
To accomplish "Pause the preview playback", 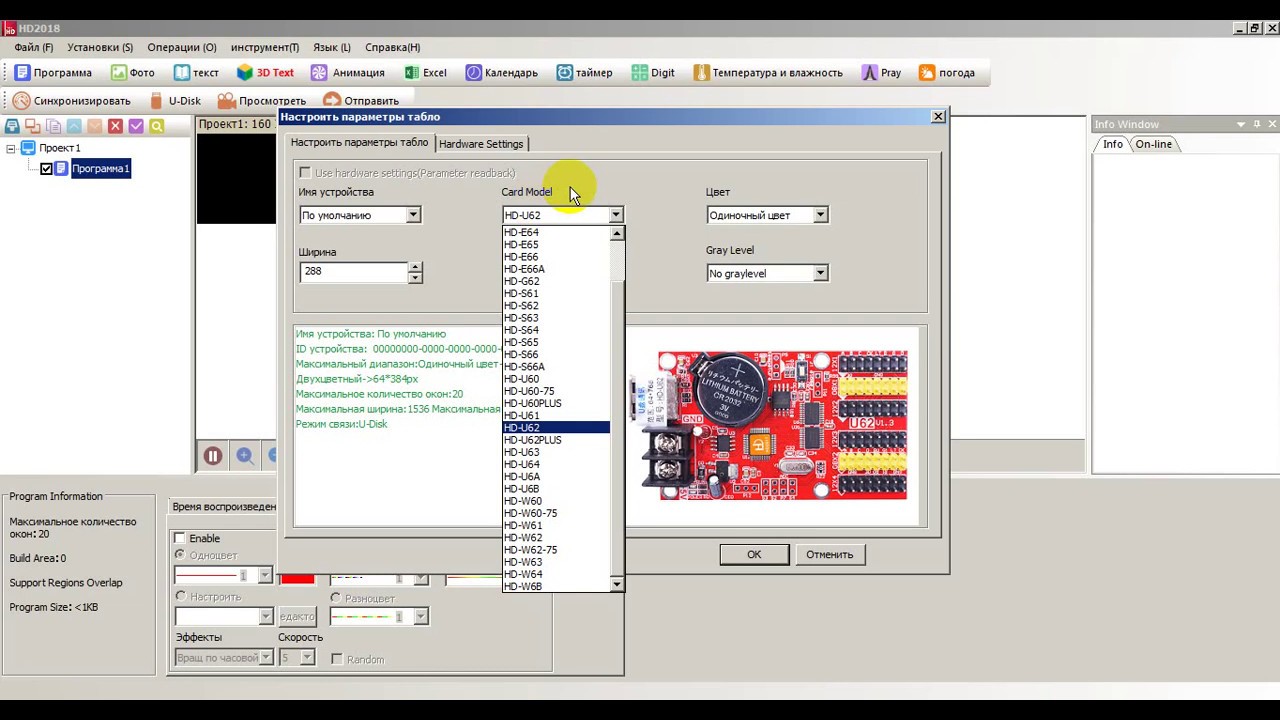I will (212, 456).
